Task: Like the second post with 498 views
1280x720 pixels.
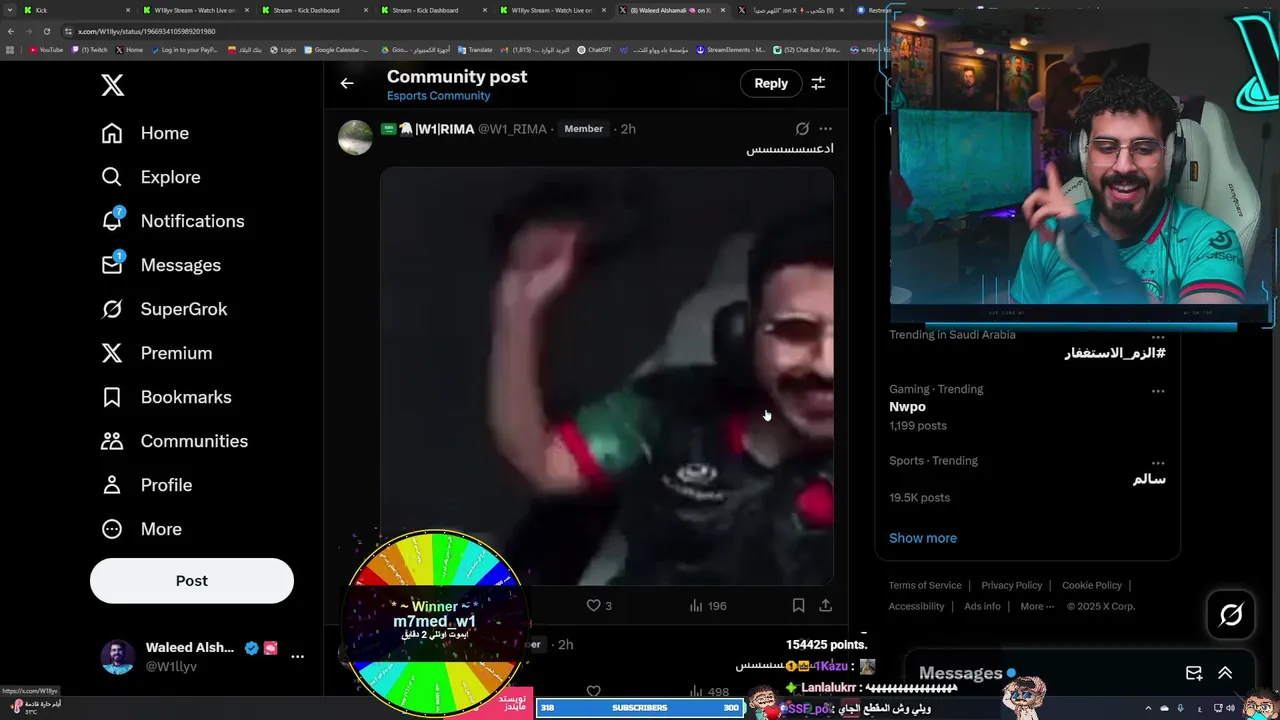Action: pyautogui.click(x=593, y=691)
